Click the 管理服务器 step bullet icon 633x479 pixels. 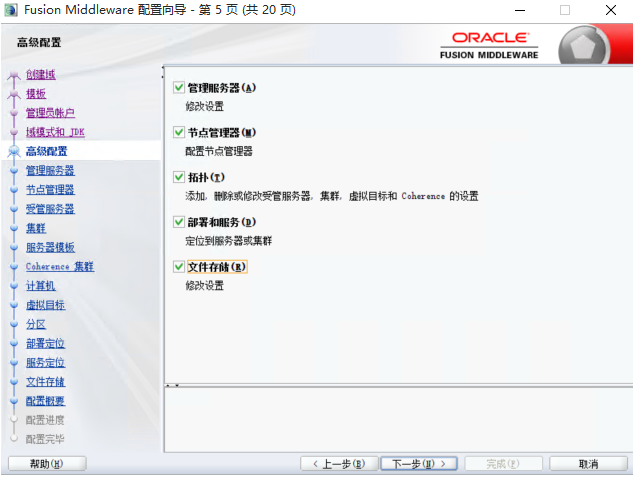[14, 171]
